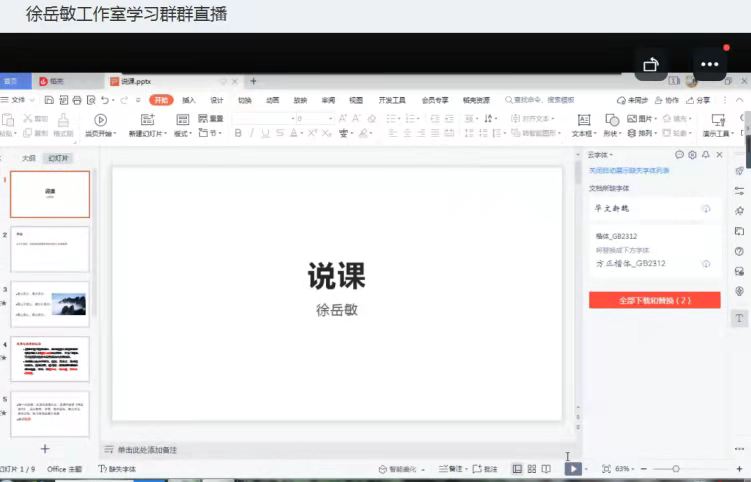The height and width of the screenshot is (482, 751).
Task: Select slide 3 thumbnail with mountain image
Action: point(50,304)
